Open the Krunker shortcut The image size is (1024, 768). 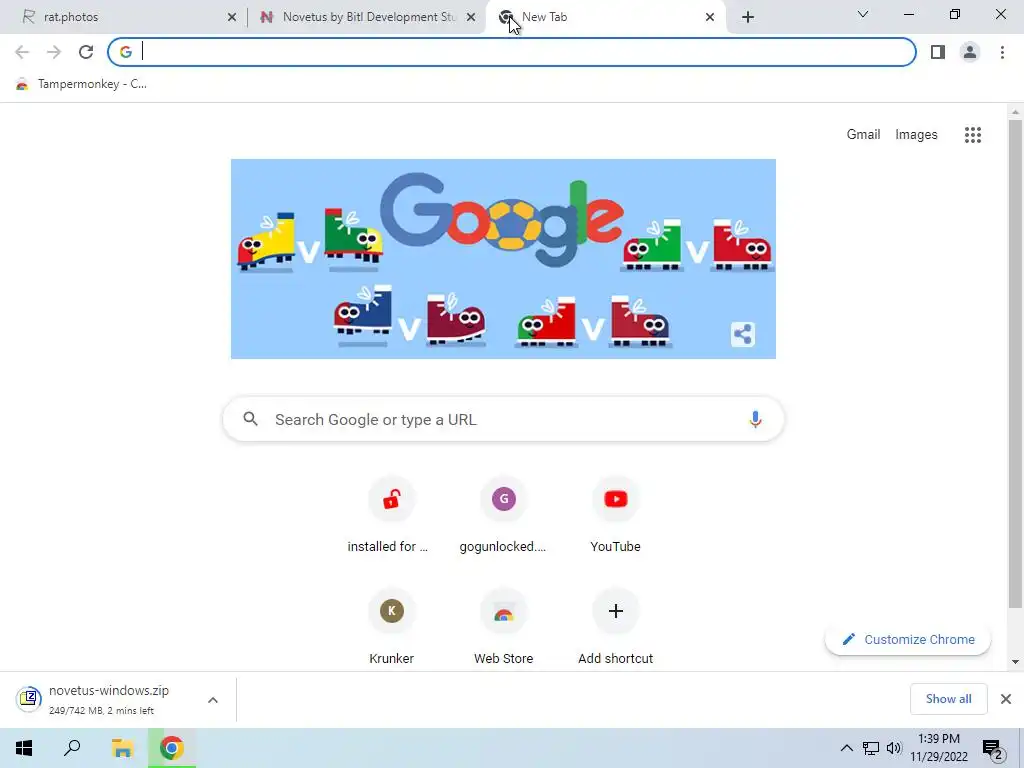pos(391,627)
